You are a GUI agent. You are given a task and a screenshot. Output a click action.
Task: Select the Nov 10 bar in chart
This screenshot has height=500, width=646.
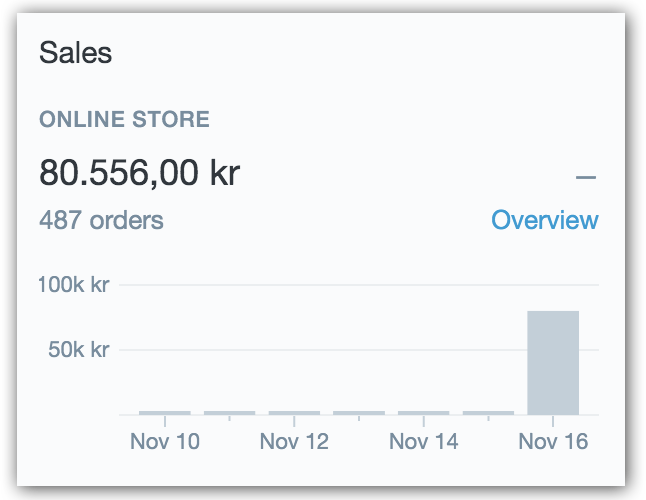(x=165, y=413)
